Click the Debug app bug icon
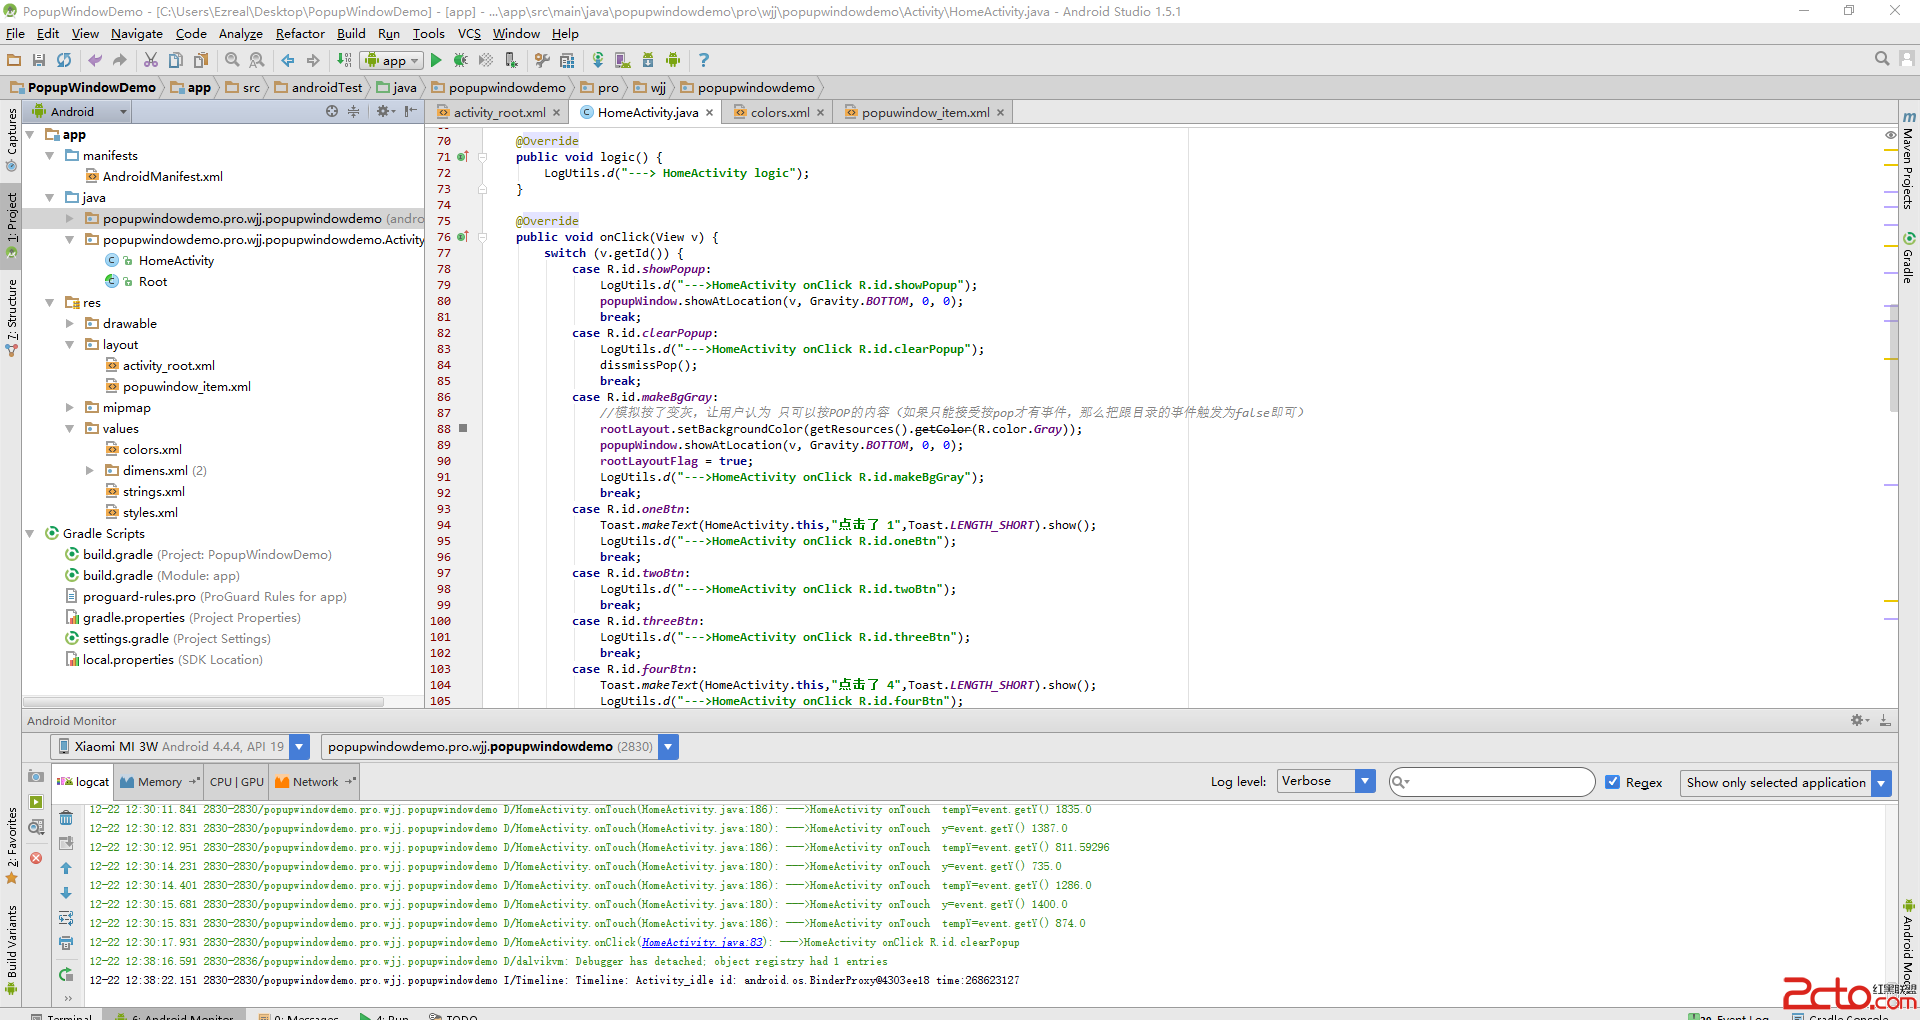Viewport: 1920px width, 1020px height. coord(461,61)
